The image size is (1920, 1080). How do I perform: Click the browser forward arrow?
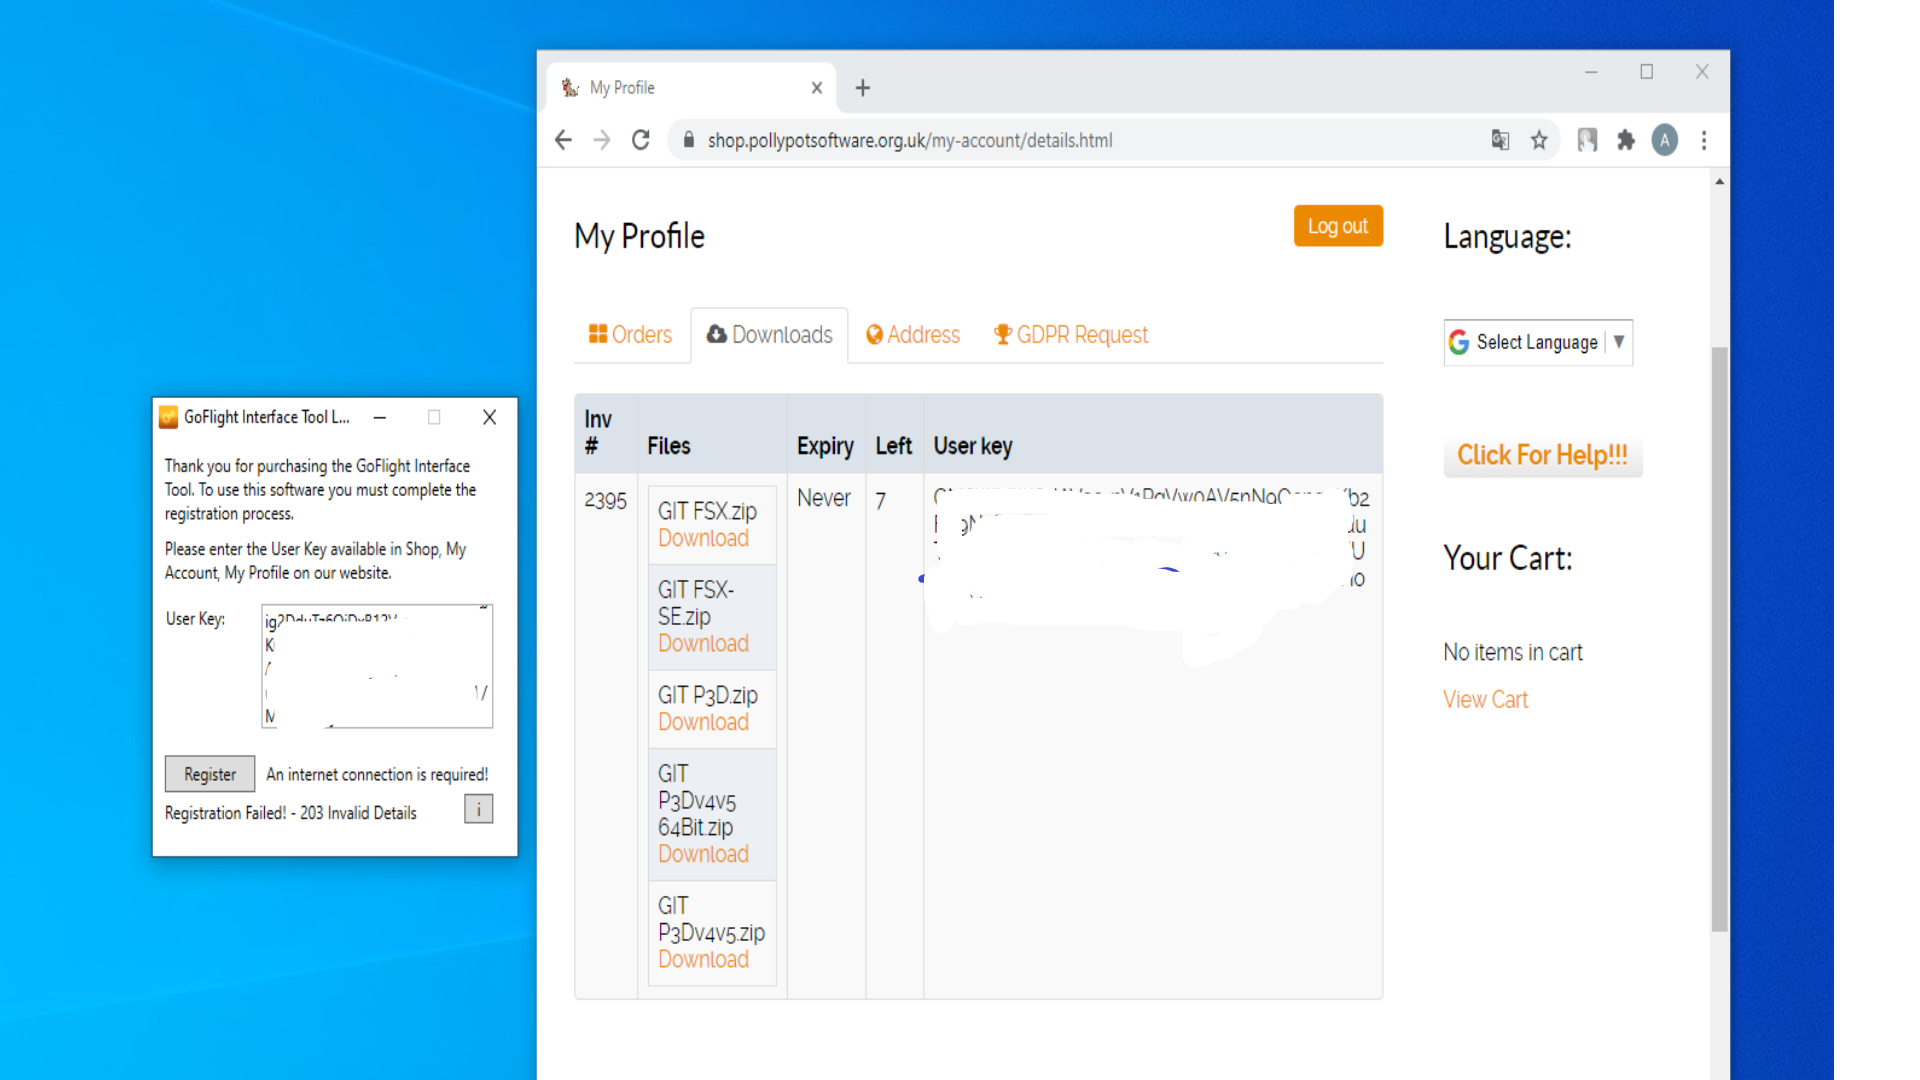point(602,140)
